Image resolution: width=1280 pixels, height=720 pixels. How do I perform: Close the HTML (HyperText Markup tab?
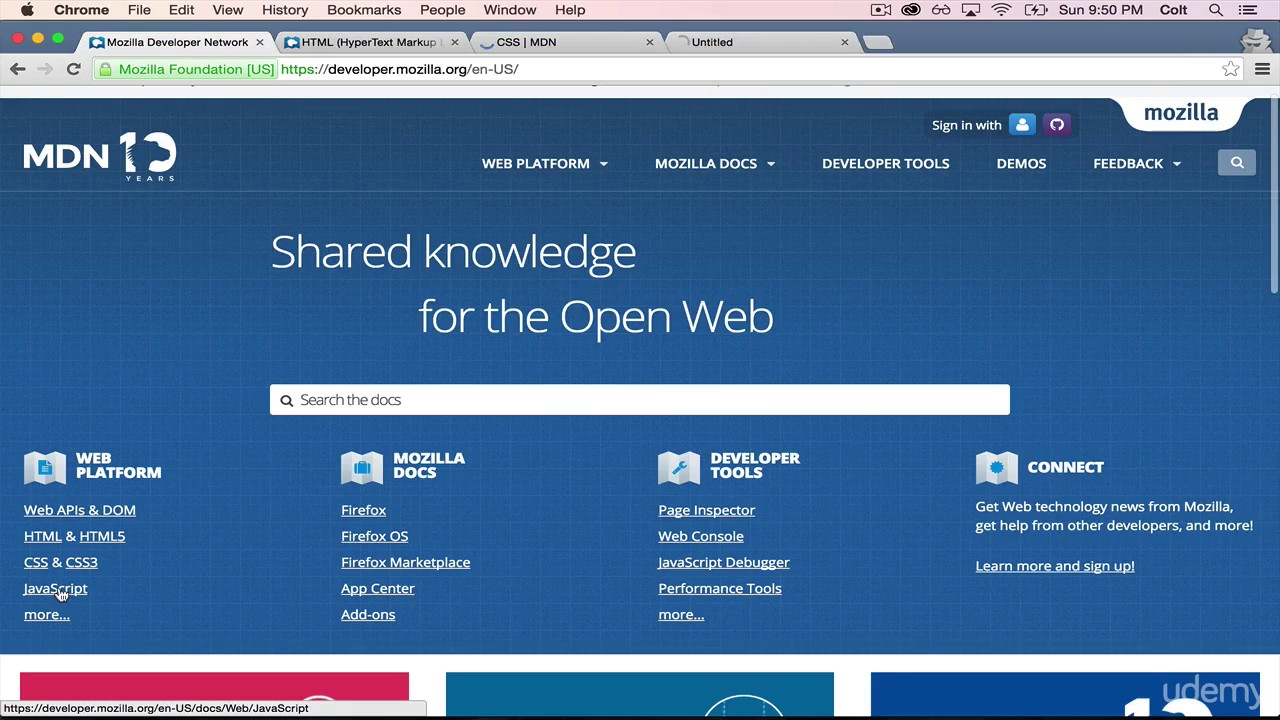[x=454, y=42]
